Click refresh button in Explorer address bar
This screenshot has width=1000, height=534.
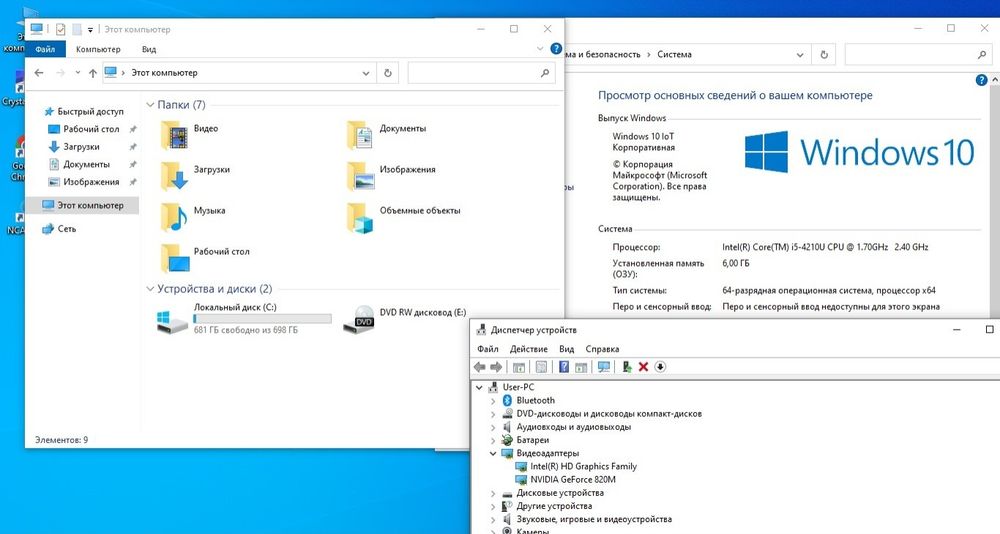(x=388, y=73)
